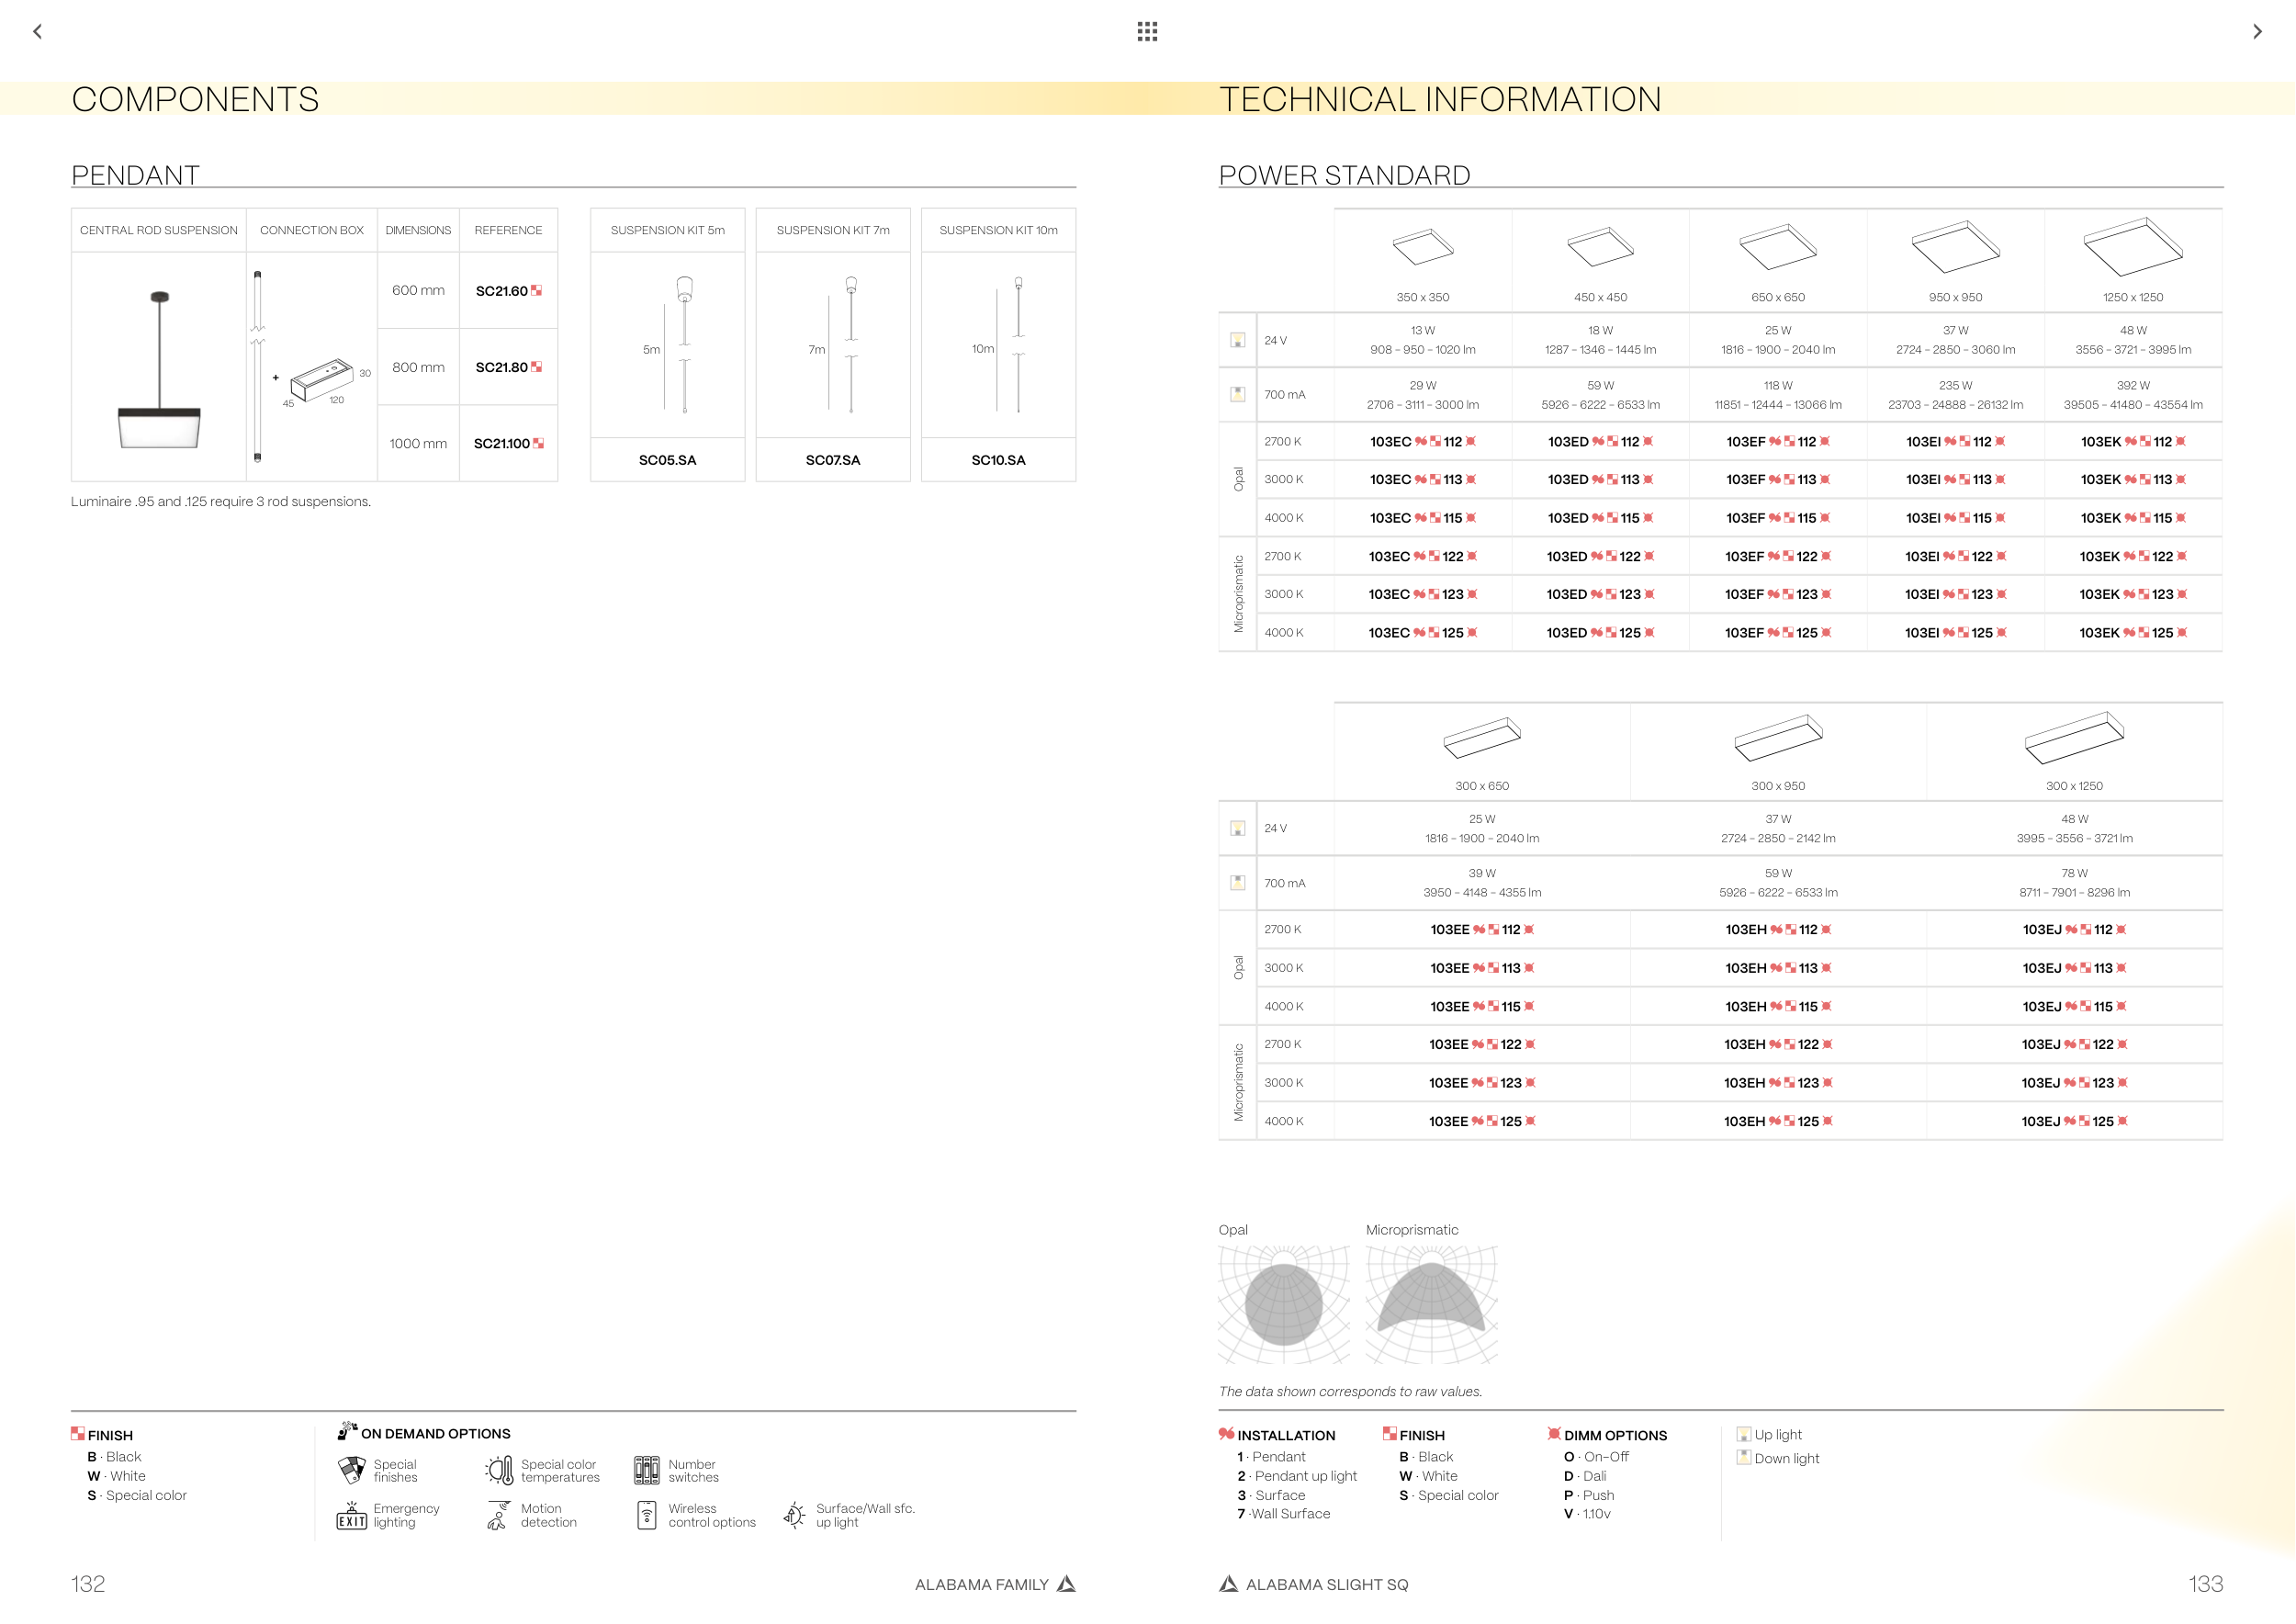
Task: Select the SC21.60 reference code
Action: coord(501,291)
